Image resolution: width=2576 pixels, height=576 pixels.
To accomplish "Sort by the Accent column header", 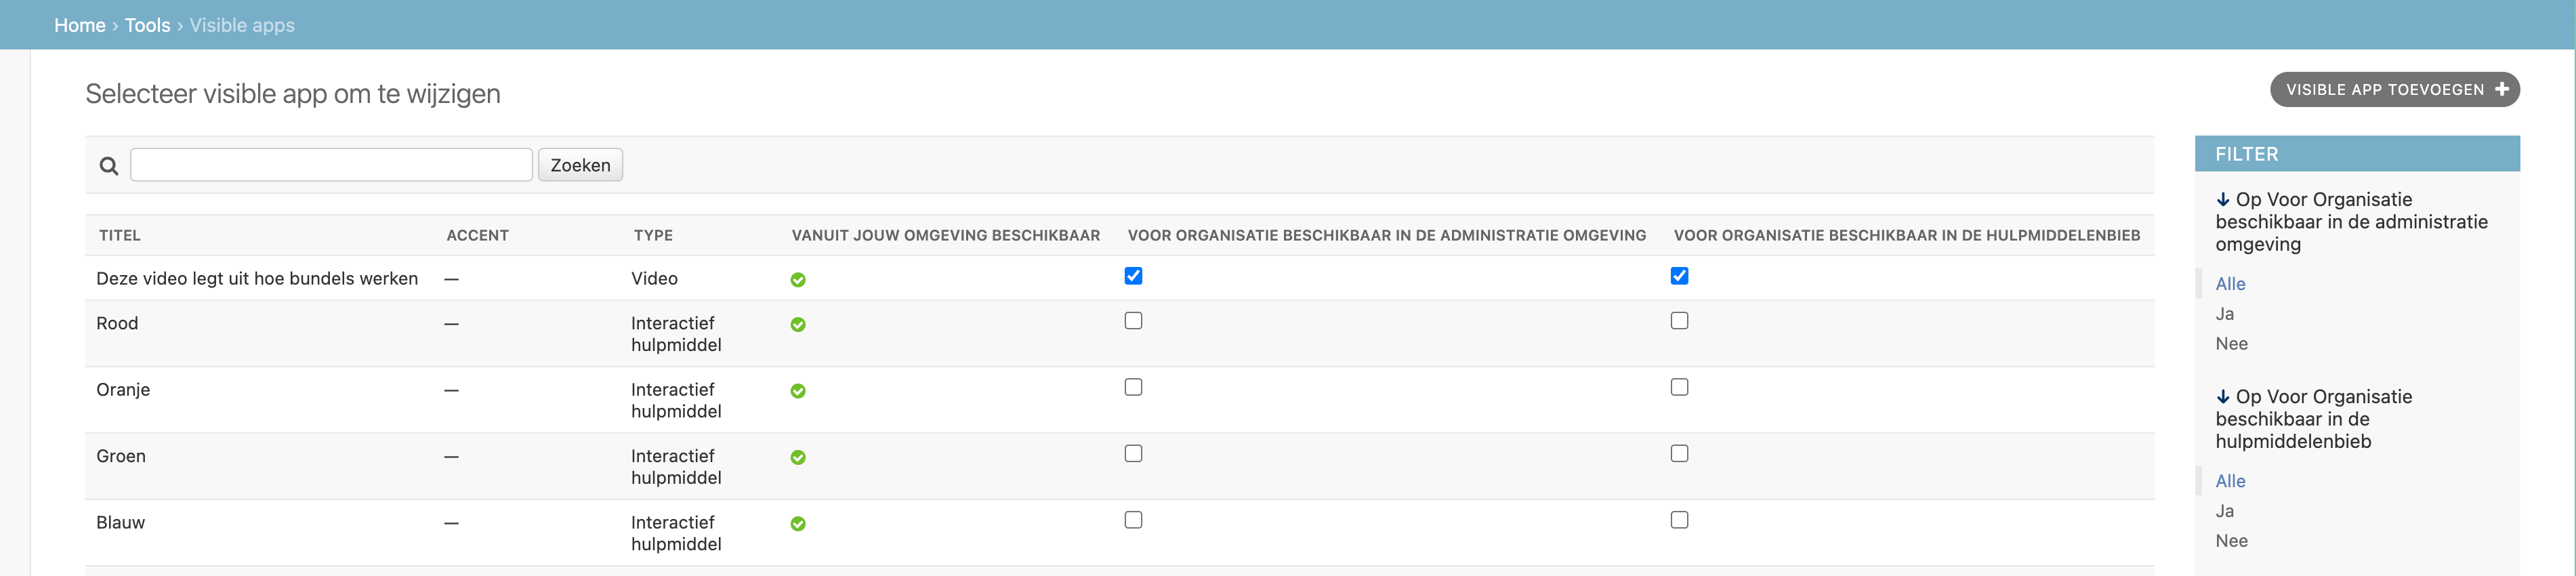I will coord(477,236).
